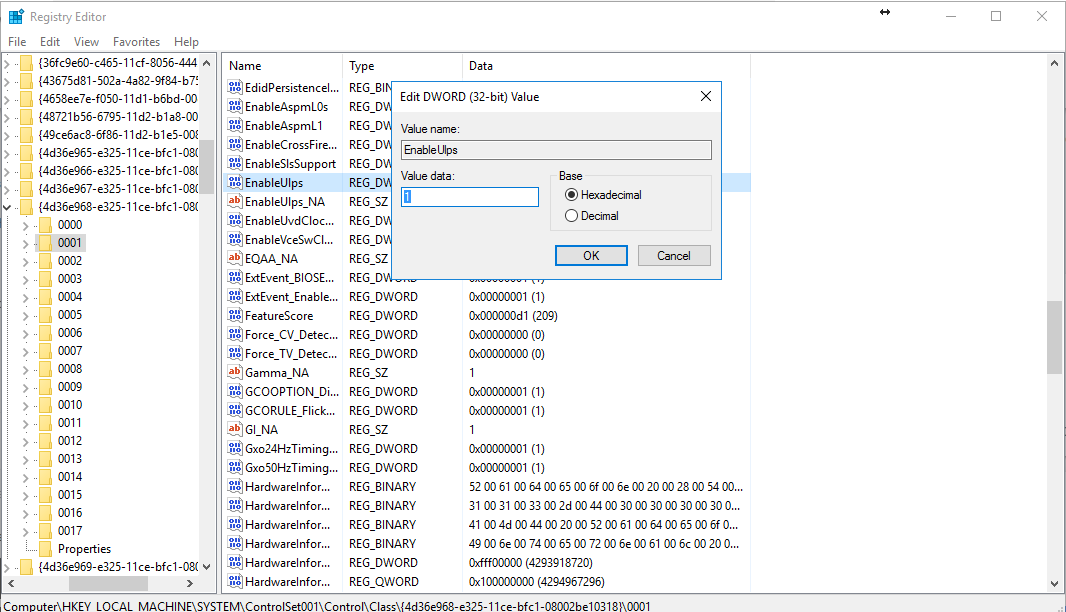Screen dimensions: 1066x612
Task: Click the value icon next to EnableAspmL0s
Action: (x=235, y=106)
